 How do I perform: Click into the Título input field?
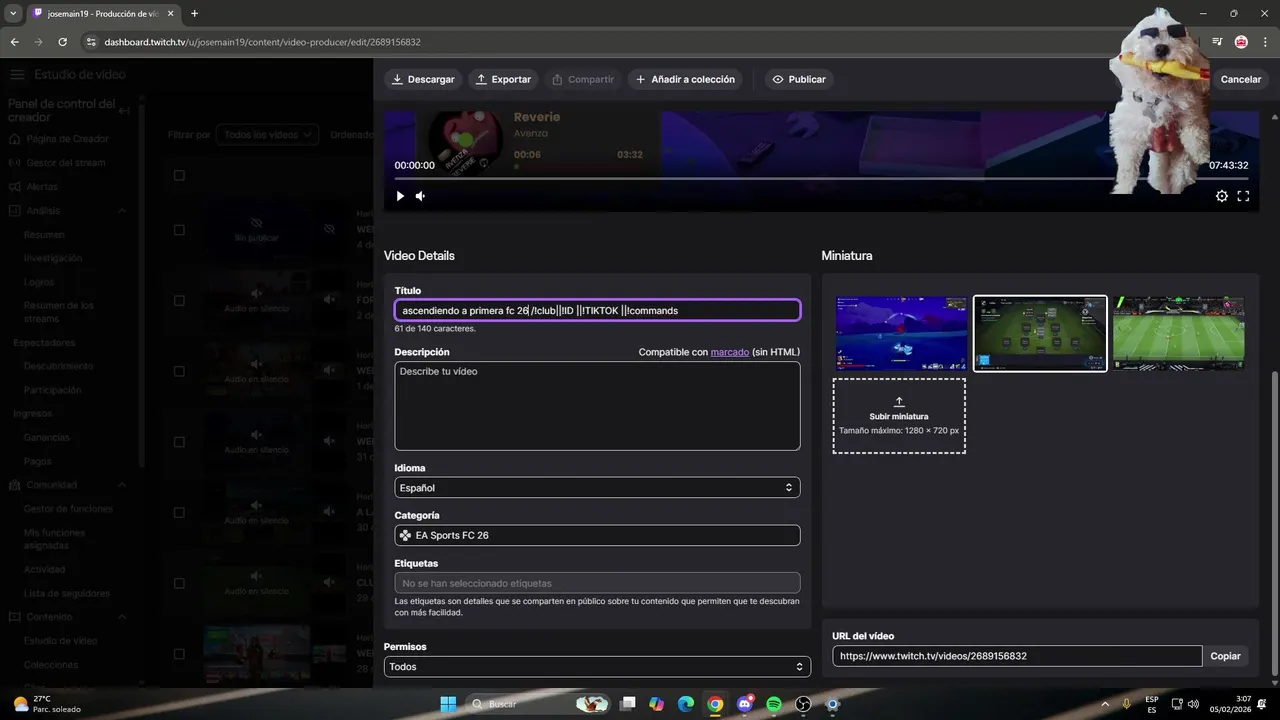(x=597, y=310)
